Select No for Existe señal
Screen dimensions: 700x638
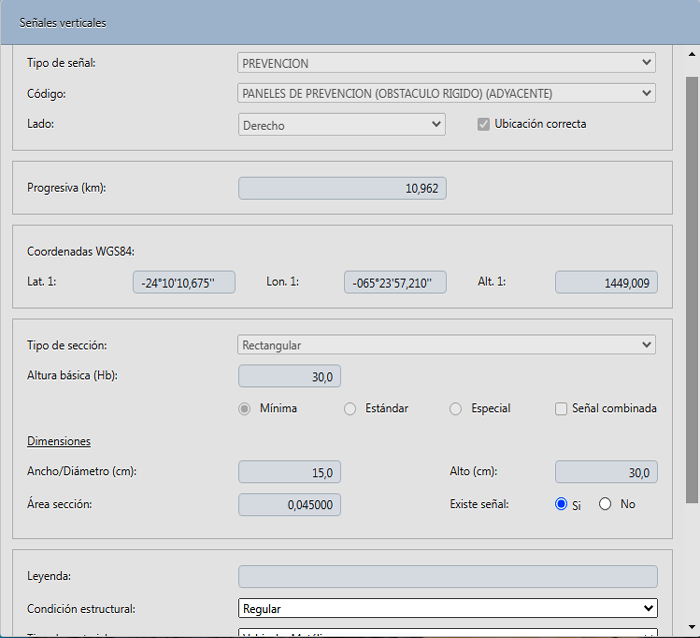605,504
